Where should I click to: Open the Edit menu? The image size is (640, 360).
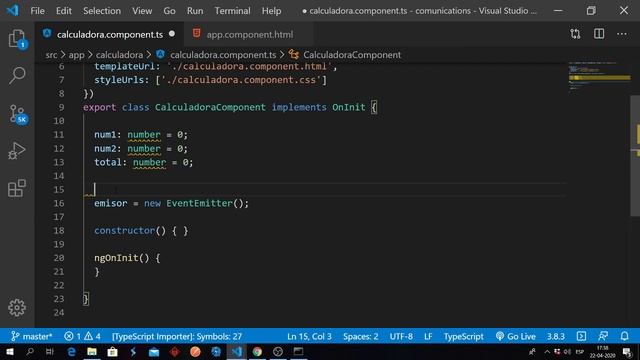(x=64, y=11)
